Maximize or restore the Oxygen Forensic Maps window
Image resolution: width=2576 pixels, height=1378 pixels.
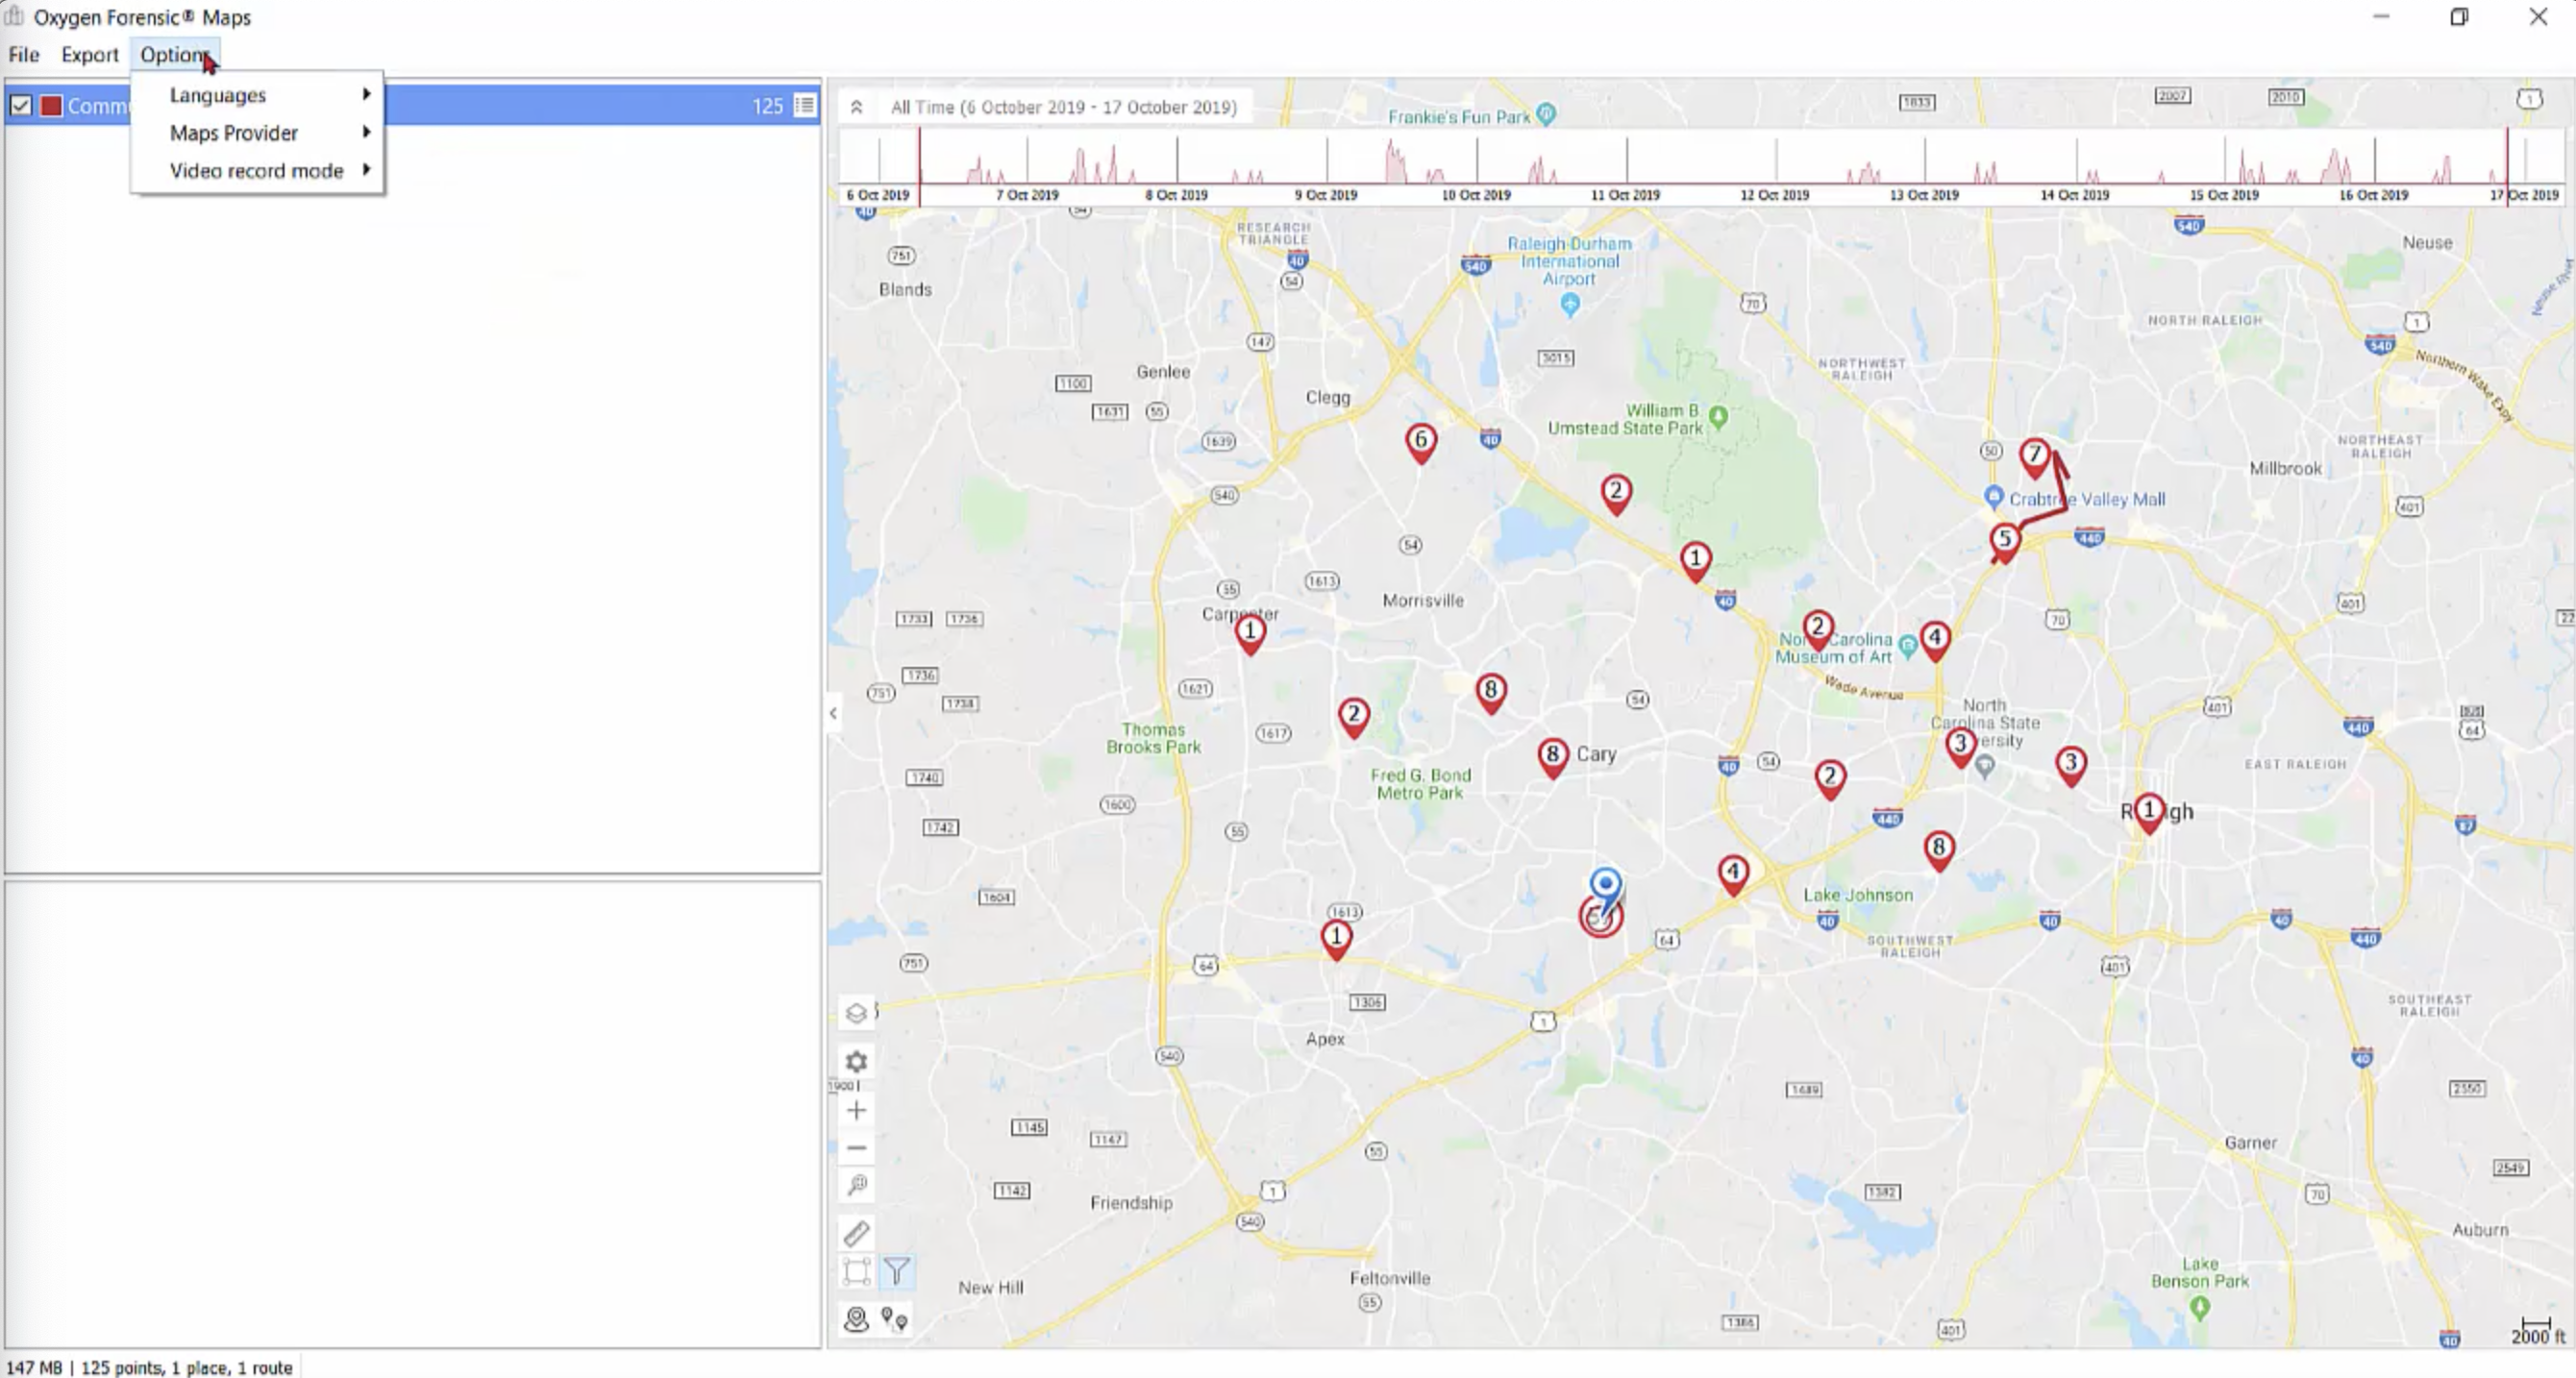(2459, 17)
